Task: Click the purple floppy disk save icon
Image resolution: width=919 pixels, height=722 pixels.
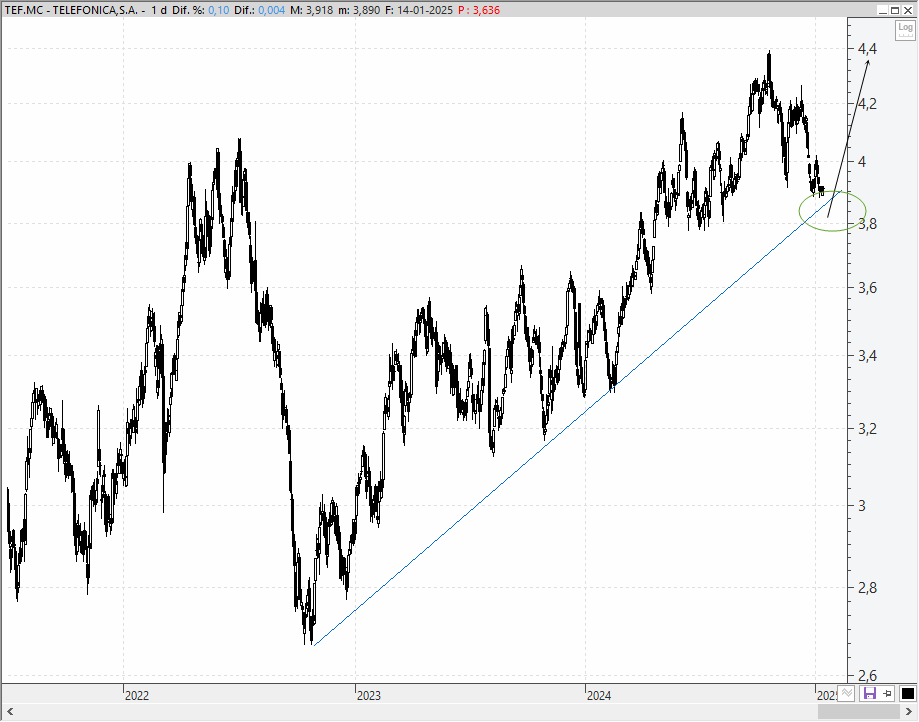Action: tap(870, 694)
